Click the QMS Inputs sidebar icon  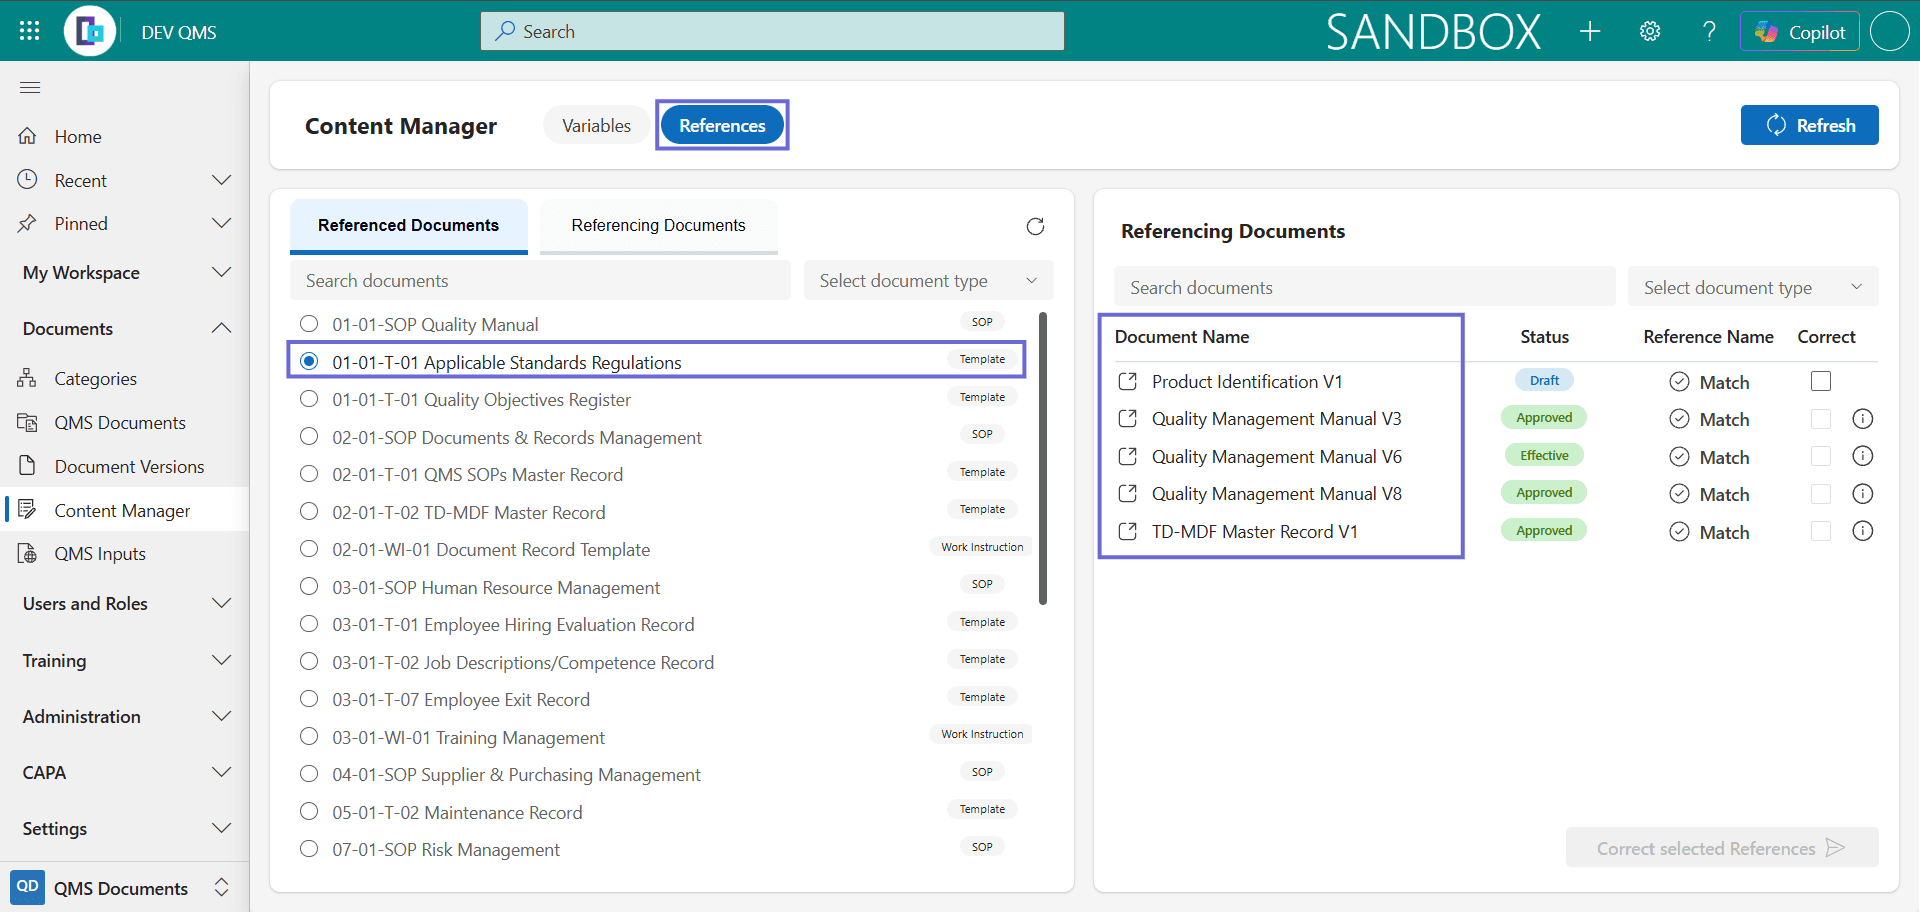coord(28,553)
